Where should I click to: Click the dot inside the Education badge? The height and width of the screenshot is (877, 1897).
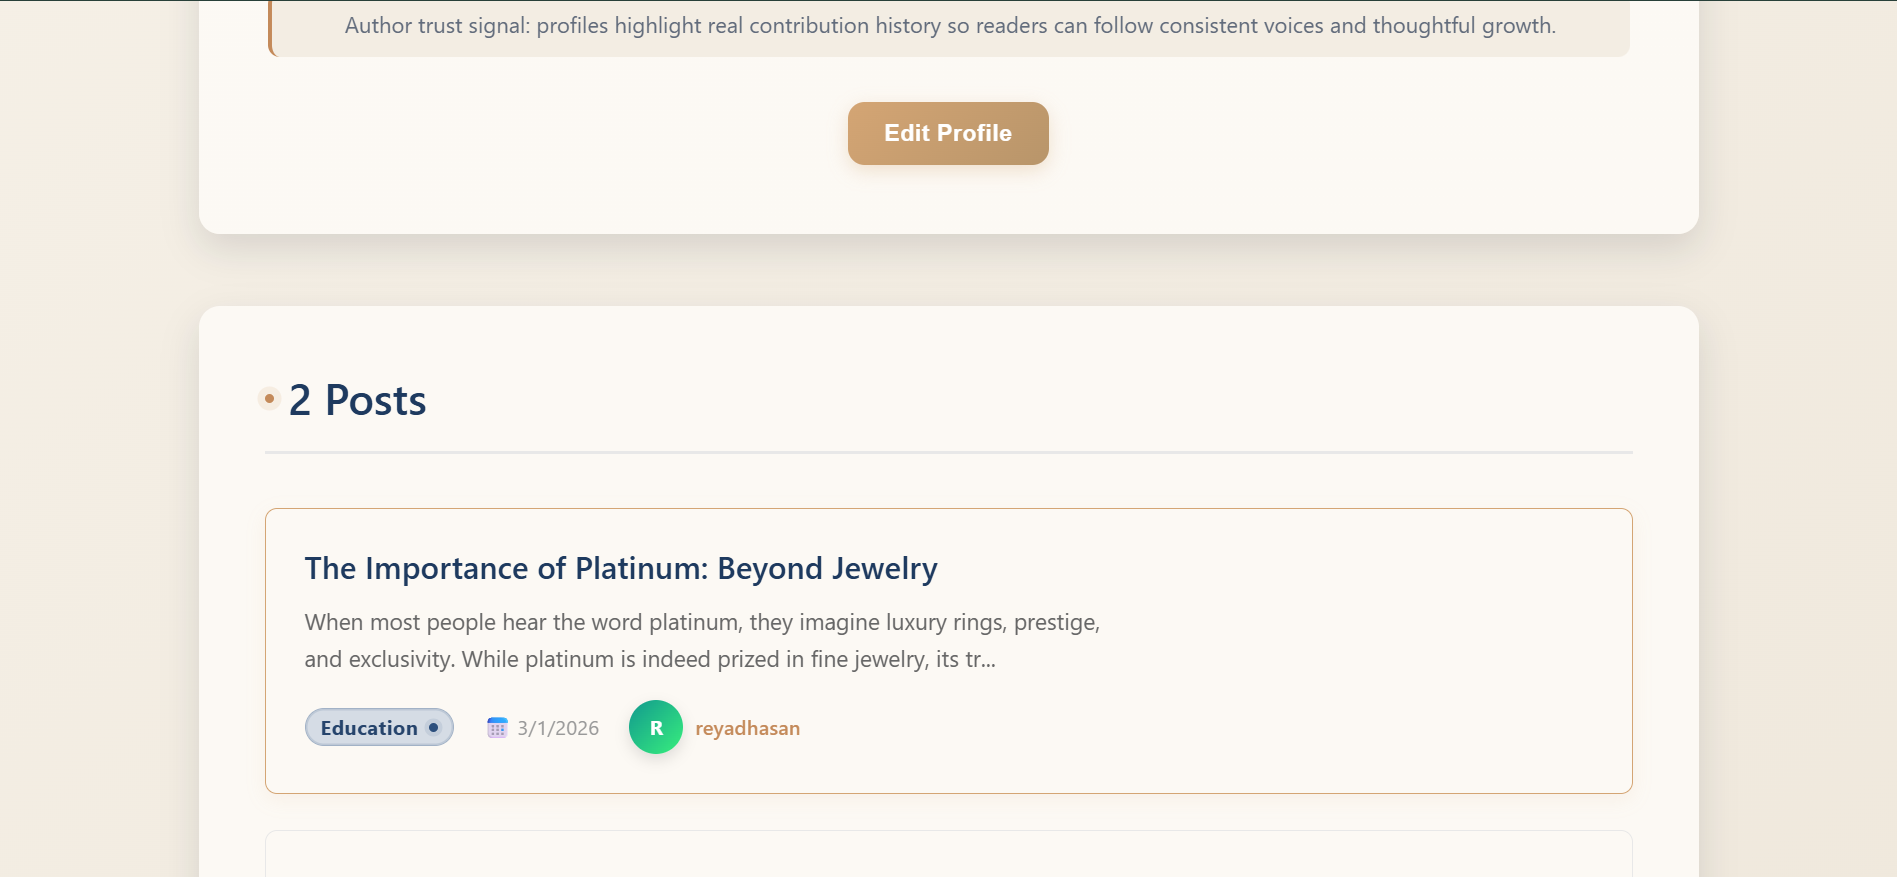(x=434, y=728)
